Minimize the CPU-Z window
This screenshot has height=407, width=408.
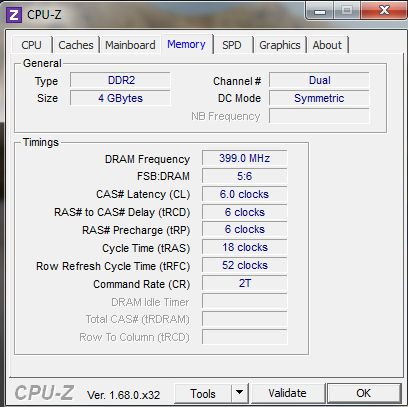coord(320,12)
